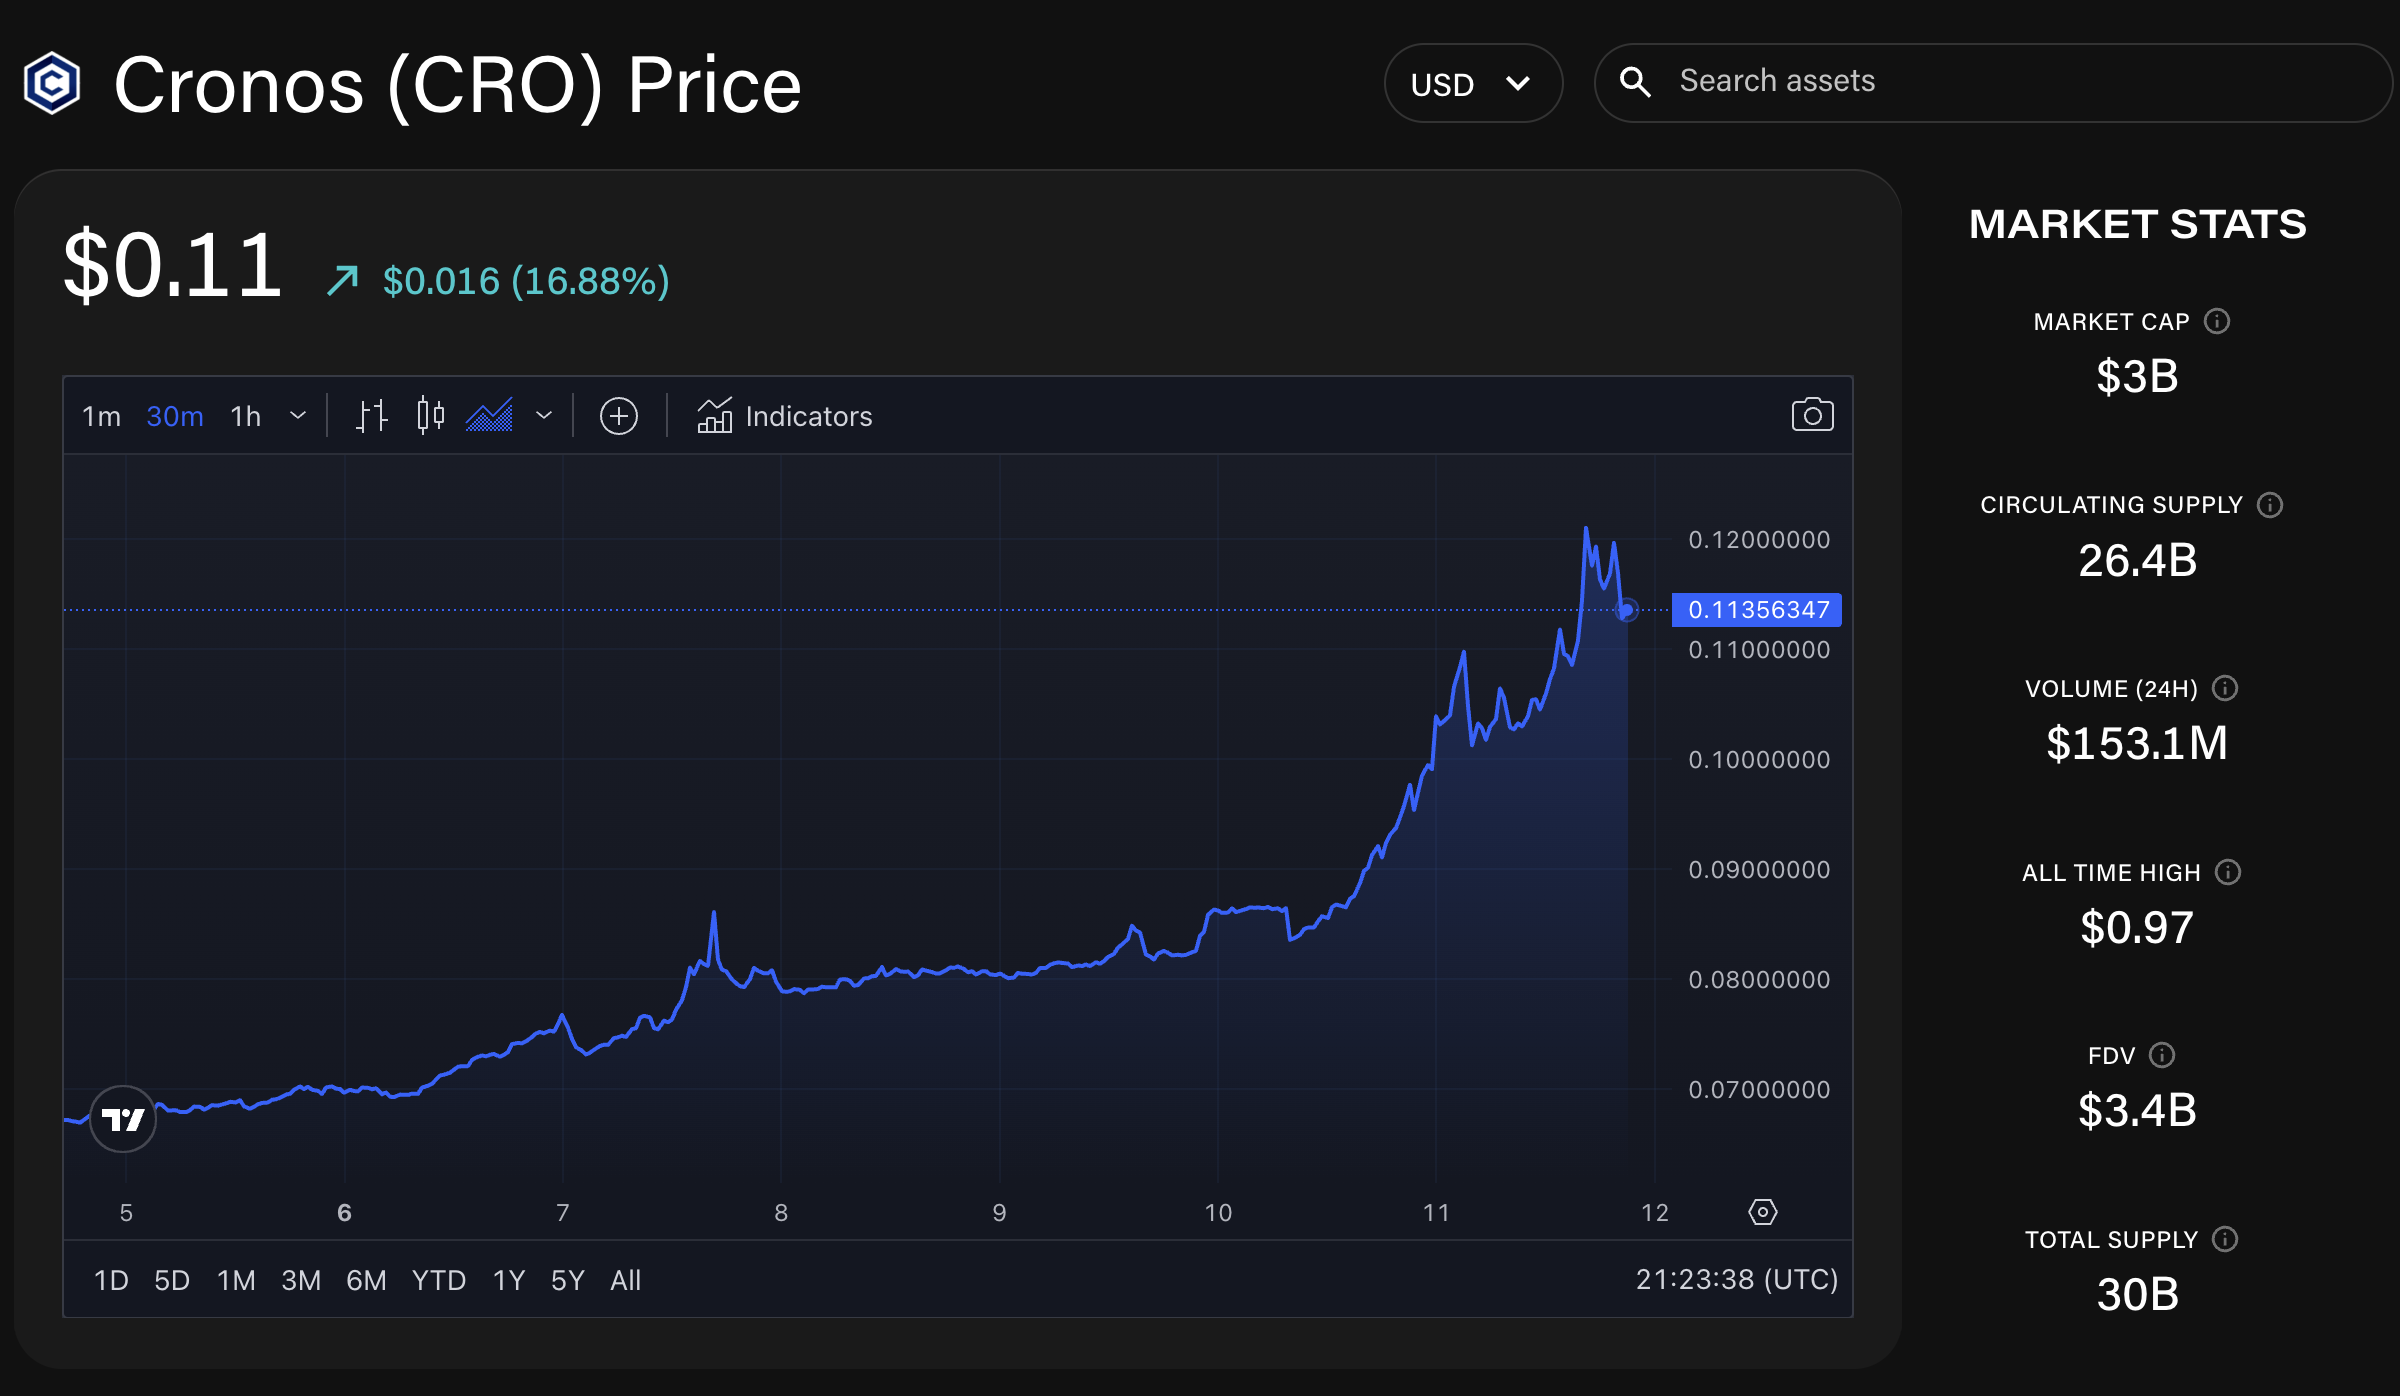Image resolution: width=2400 pixels, height=1396 pixels.
Task: Select the 1D date range
Action: (x=111, y=1280)
